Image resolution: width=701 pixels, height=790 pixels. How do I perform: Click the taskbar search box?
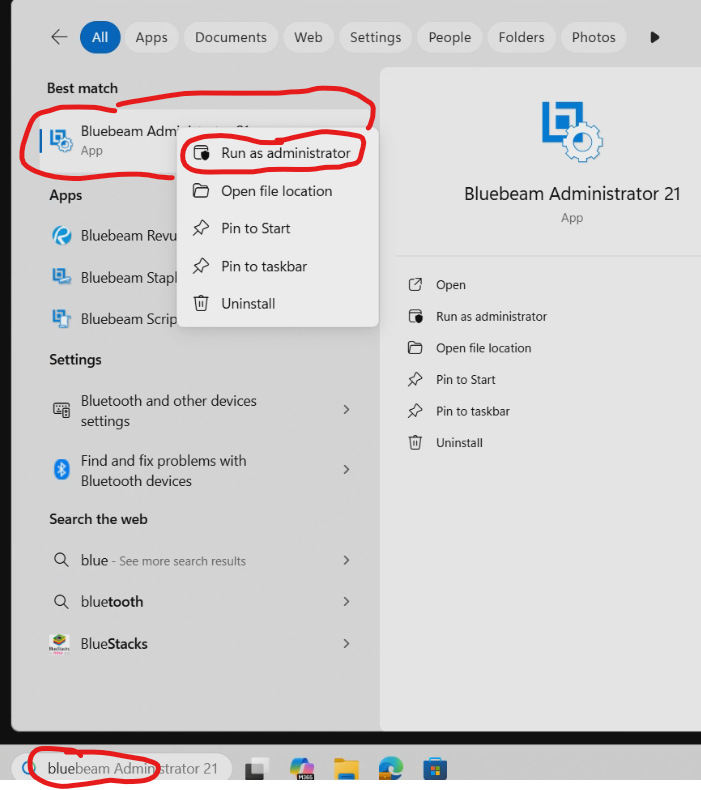(121, 768)
